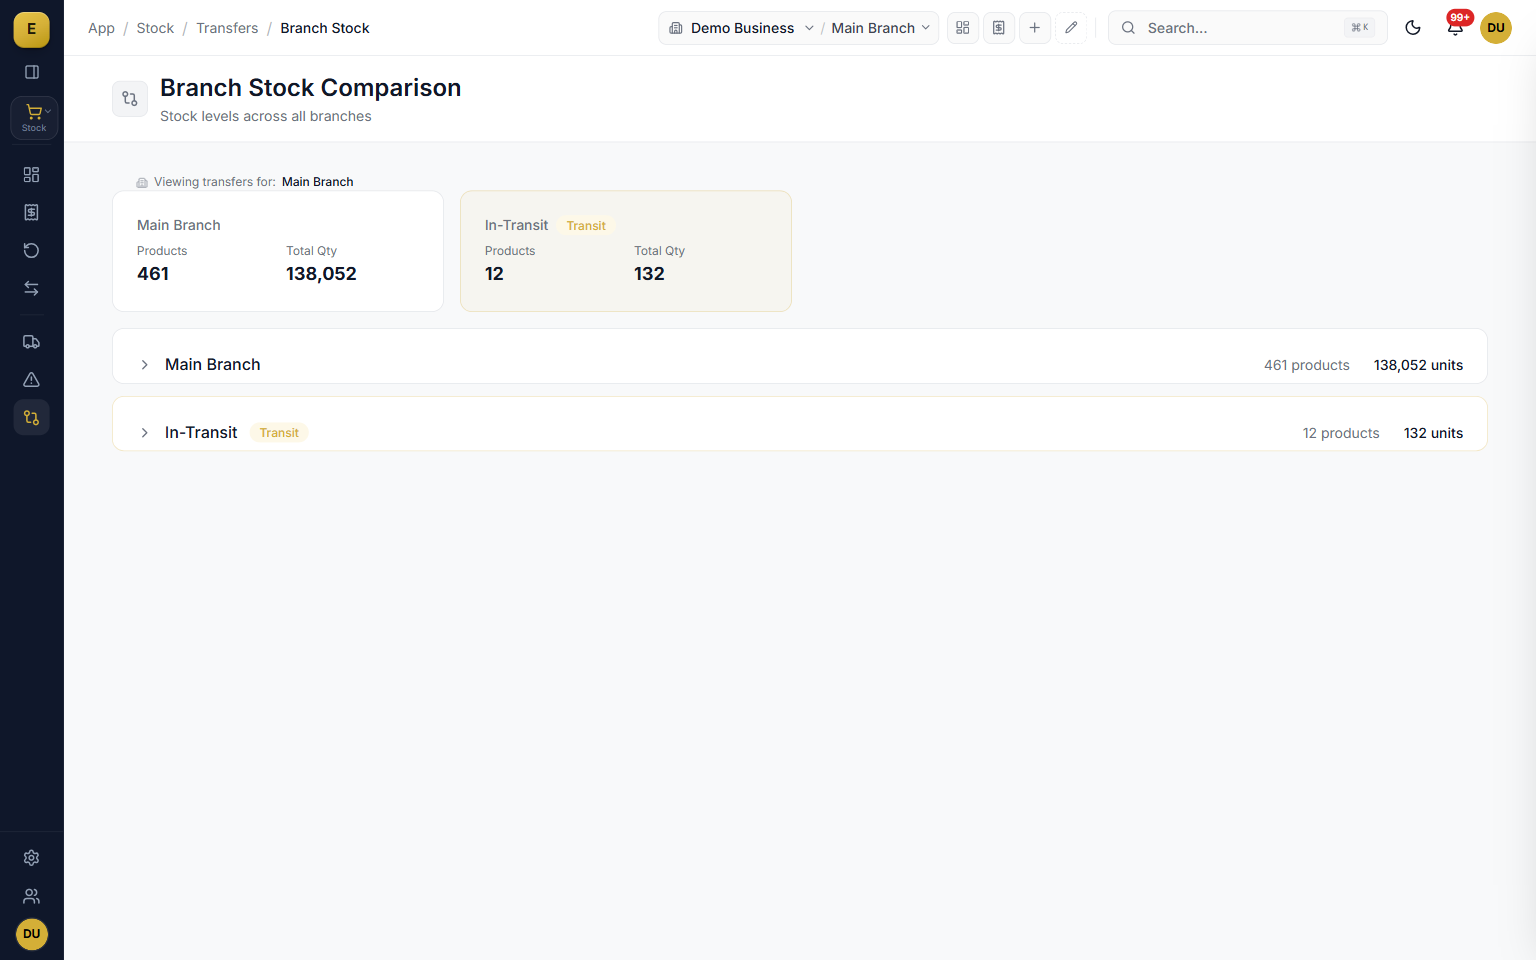Expand the In-Transit row chevron
1536x960 pixels.
coord(144,433)
